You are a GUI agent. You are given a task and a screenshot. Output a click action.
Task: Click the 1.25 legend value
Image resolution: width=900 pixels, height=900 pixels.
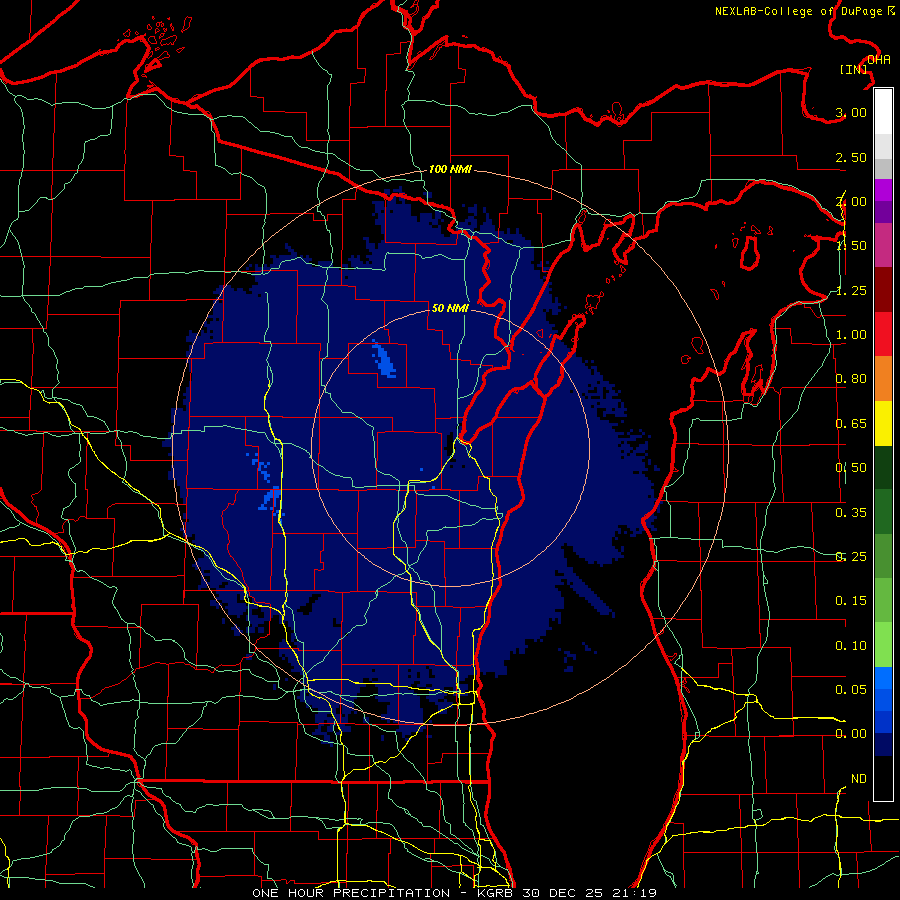click(x=851, y=290)
